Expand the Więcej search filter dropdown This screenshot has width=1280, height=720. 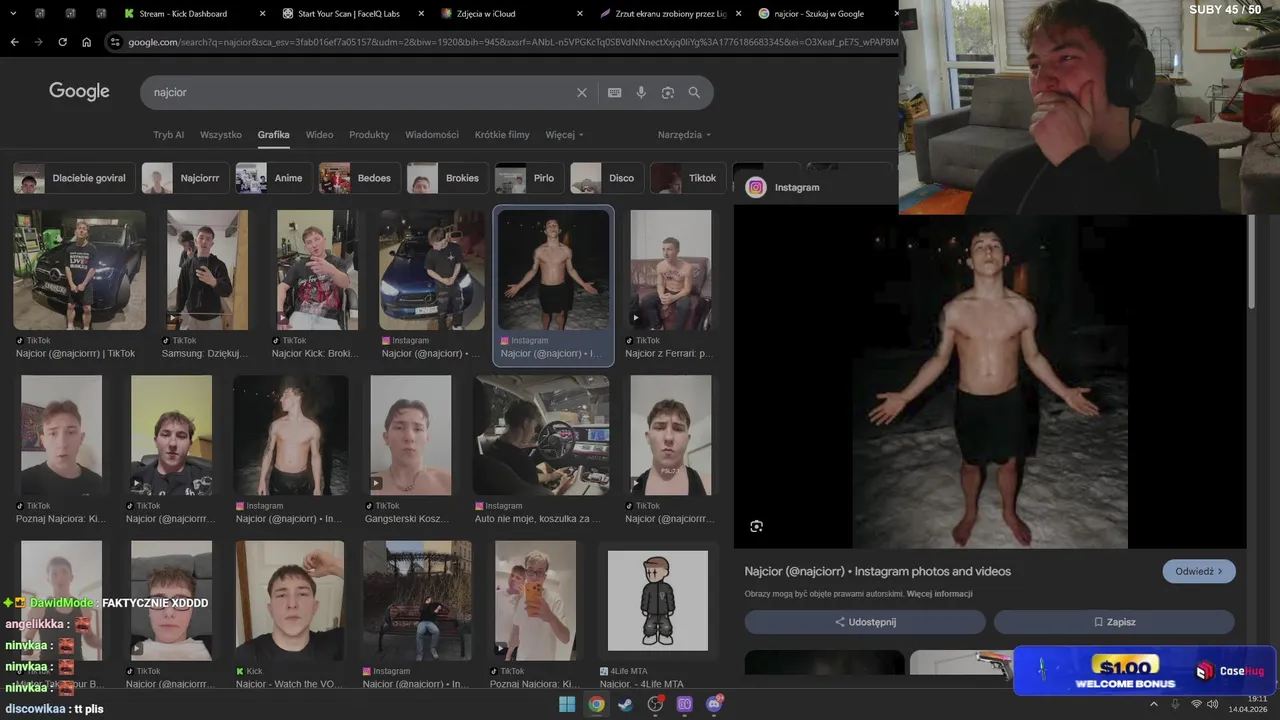pos(564,135)
